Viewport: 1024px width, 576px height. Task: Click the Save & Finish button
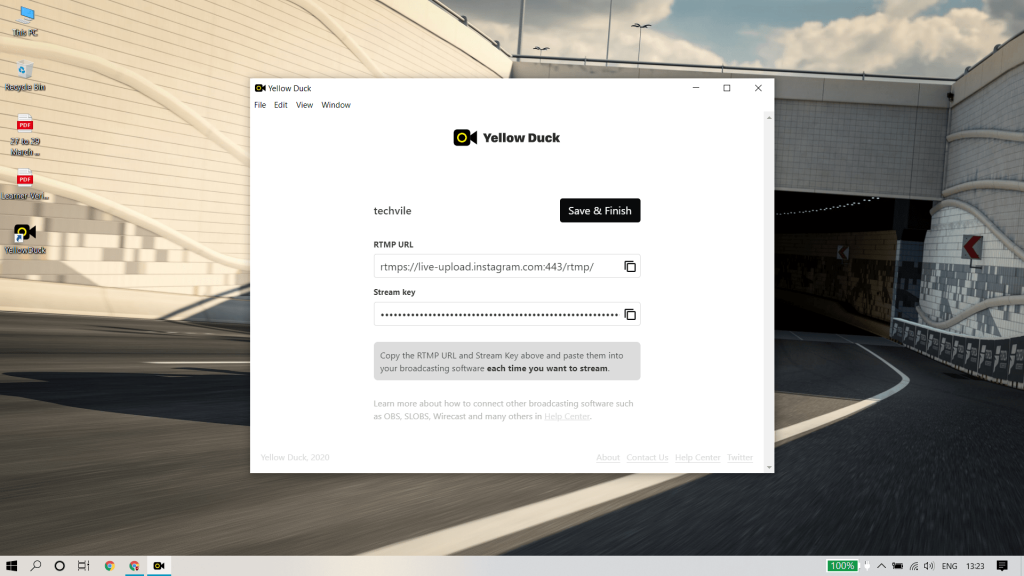point(600,210)
